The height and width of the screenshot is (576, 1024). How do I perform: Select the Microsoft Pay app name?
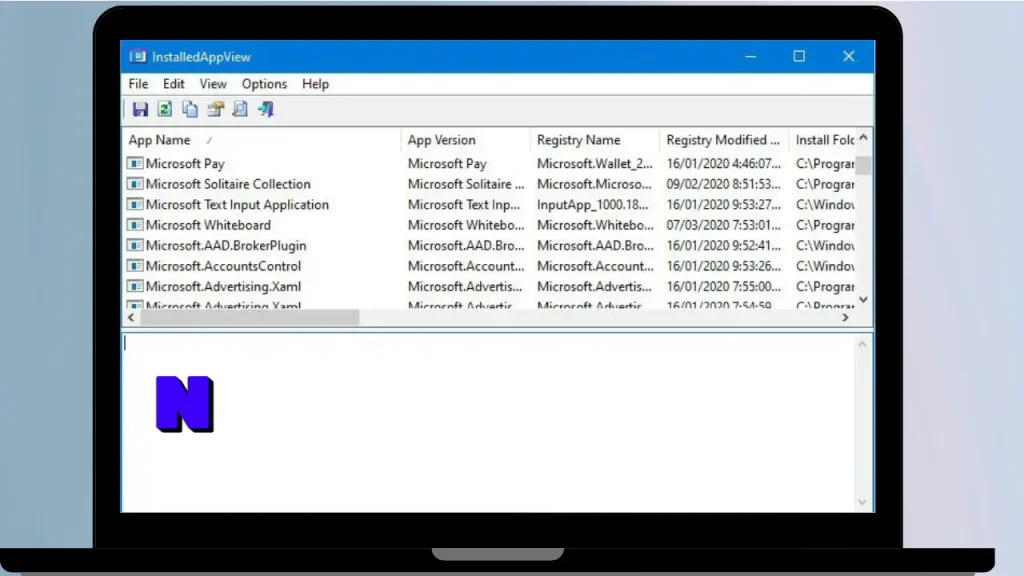[x=185, y=163]
